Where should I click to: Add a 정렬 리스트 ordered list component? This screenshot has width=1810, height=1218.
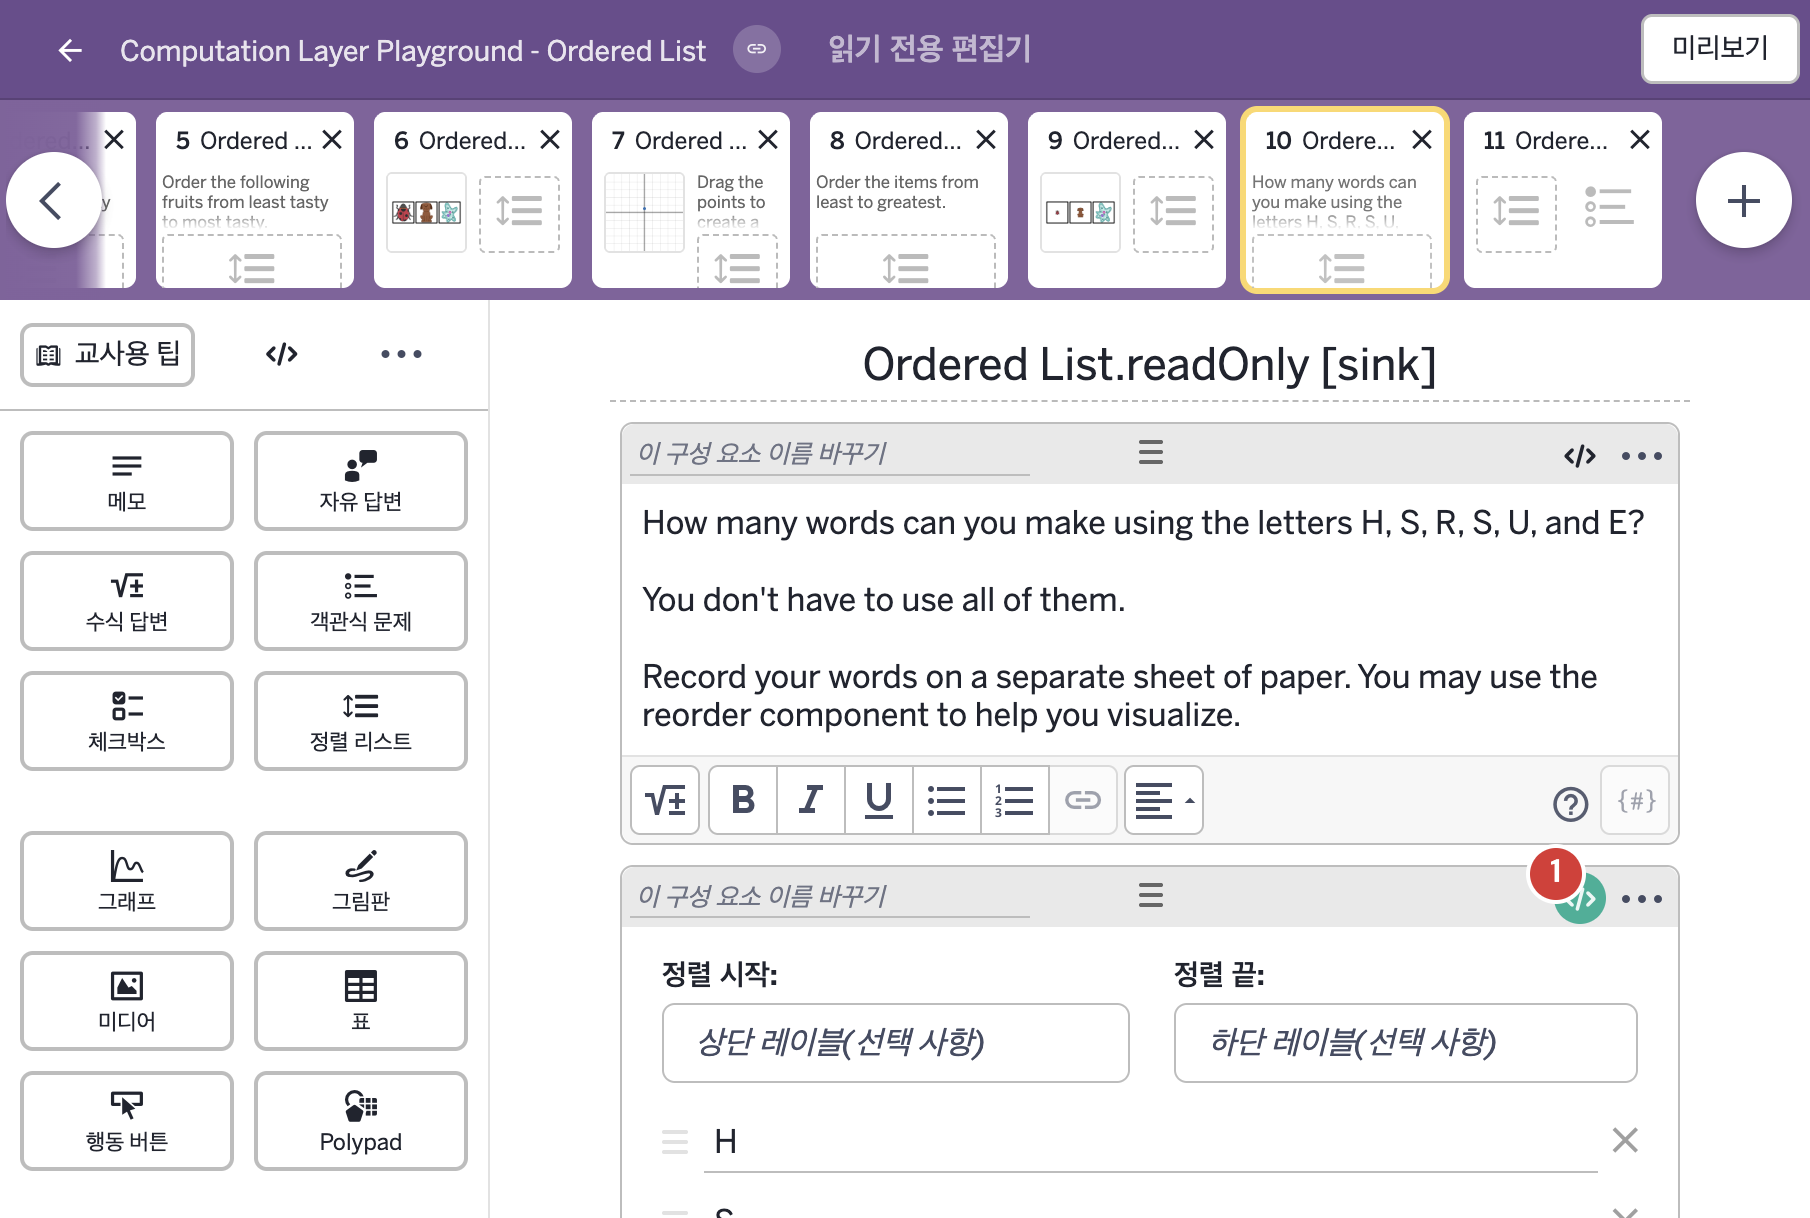click(361, 721)
